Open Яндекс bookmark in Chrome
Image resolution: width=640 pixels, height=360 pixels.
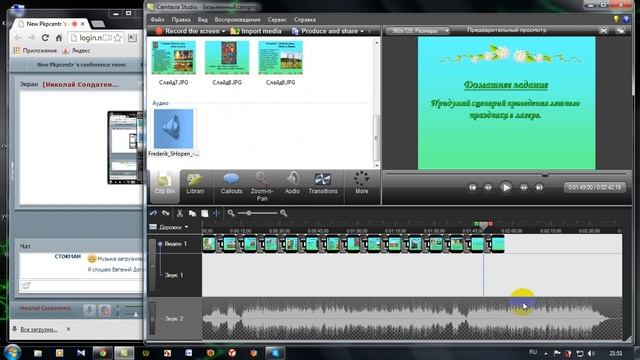[76, 51]
